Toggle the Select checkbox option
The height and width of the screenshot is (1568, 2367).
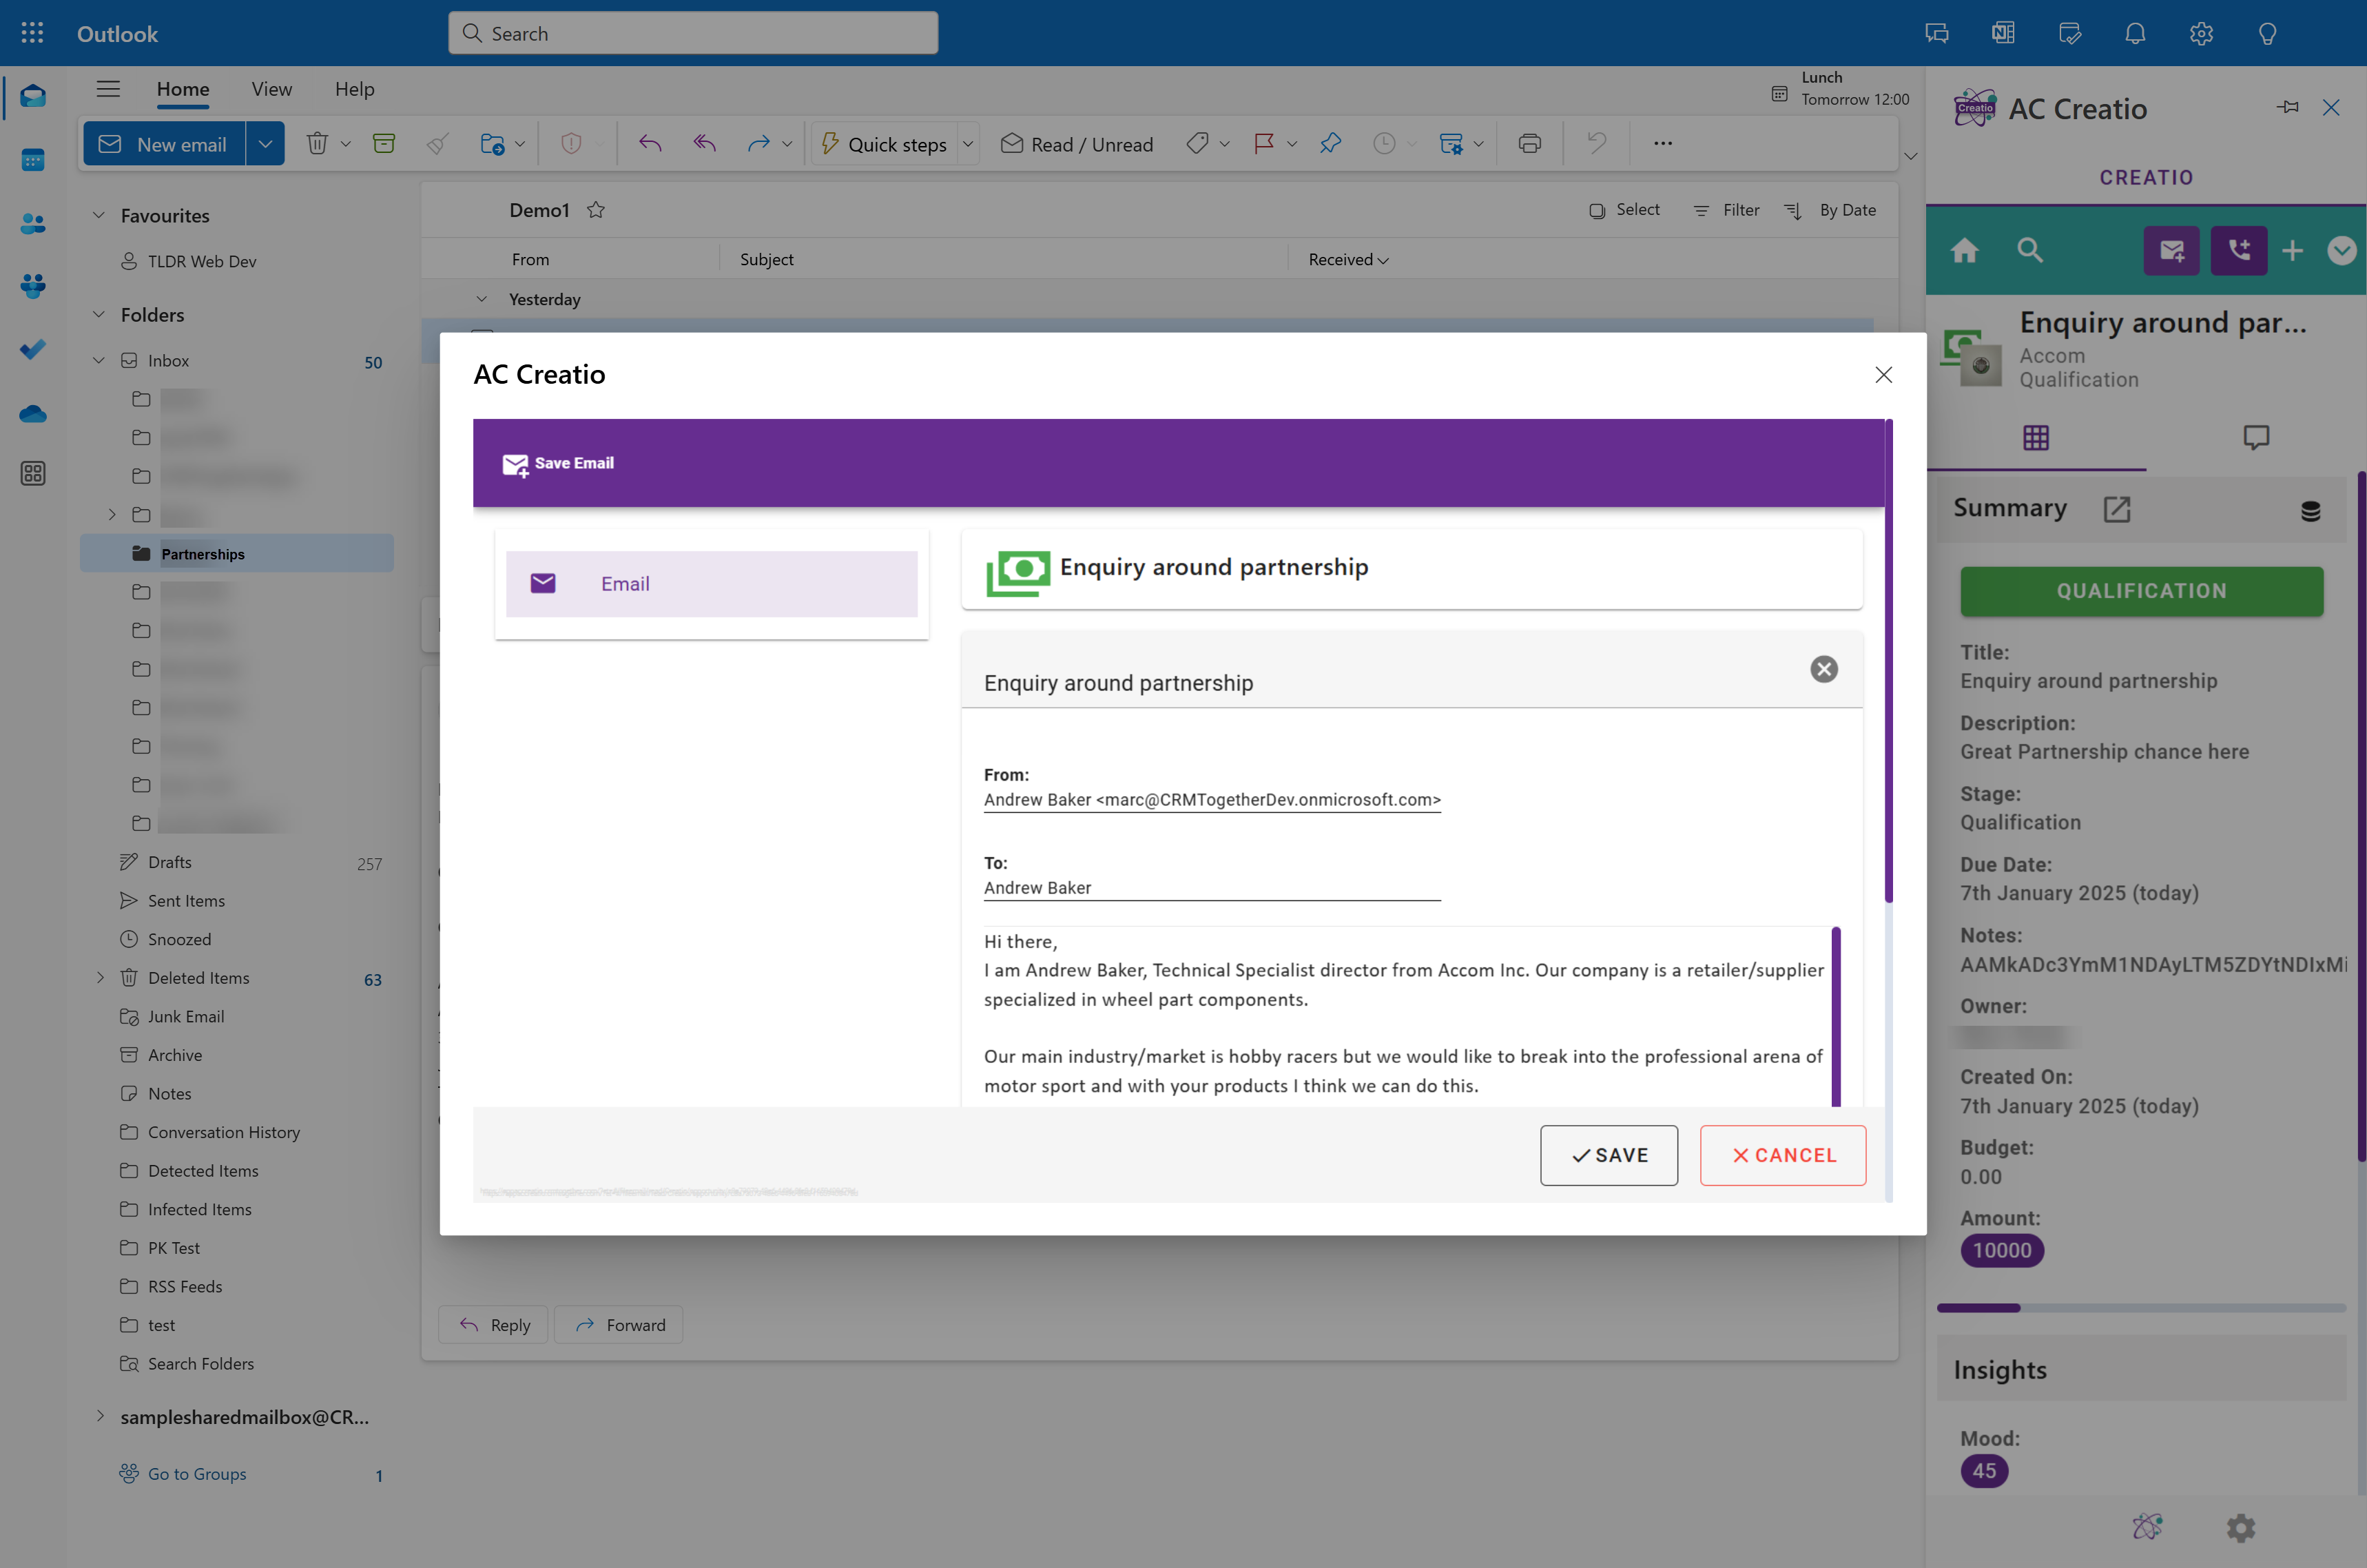[1624, 210]
